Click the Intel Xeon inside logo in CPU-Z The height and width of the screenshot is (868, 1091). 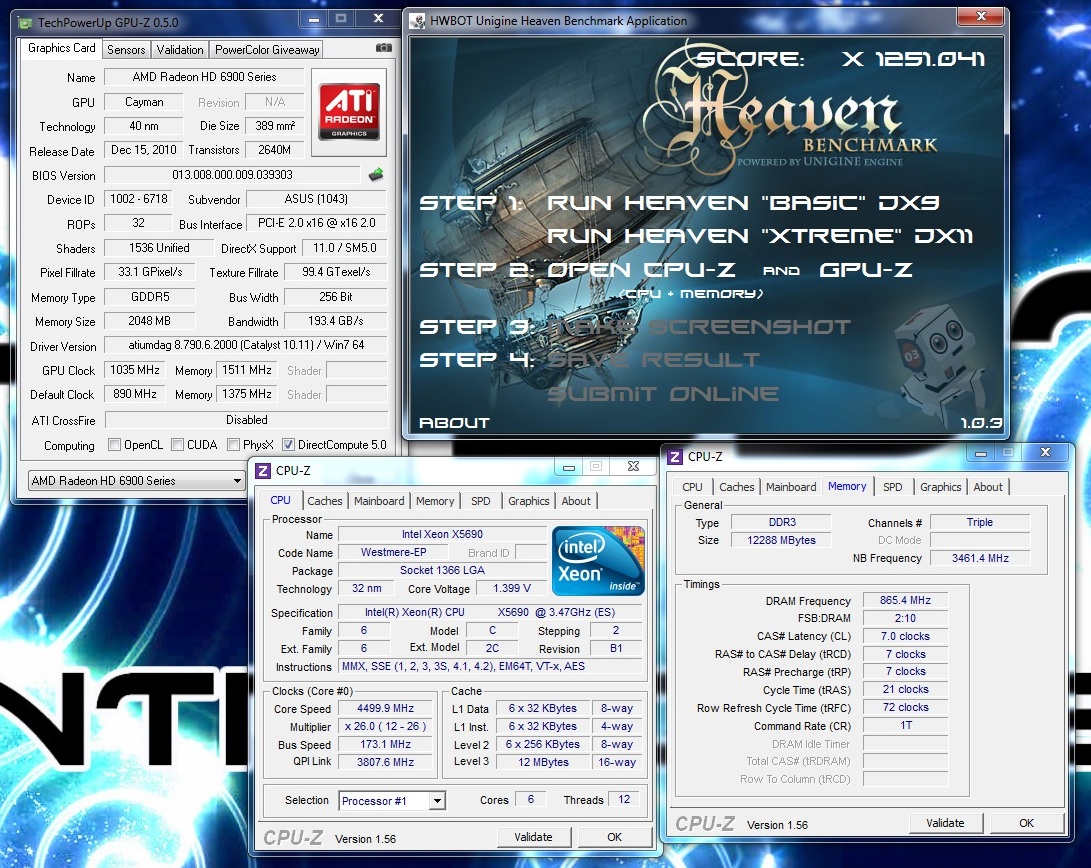click(x=598, y=561)
